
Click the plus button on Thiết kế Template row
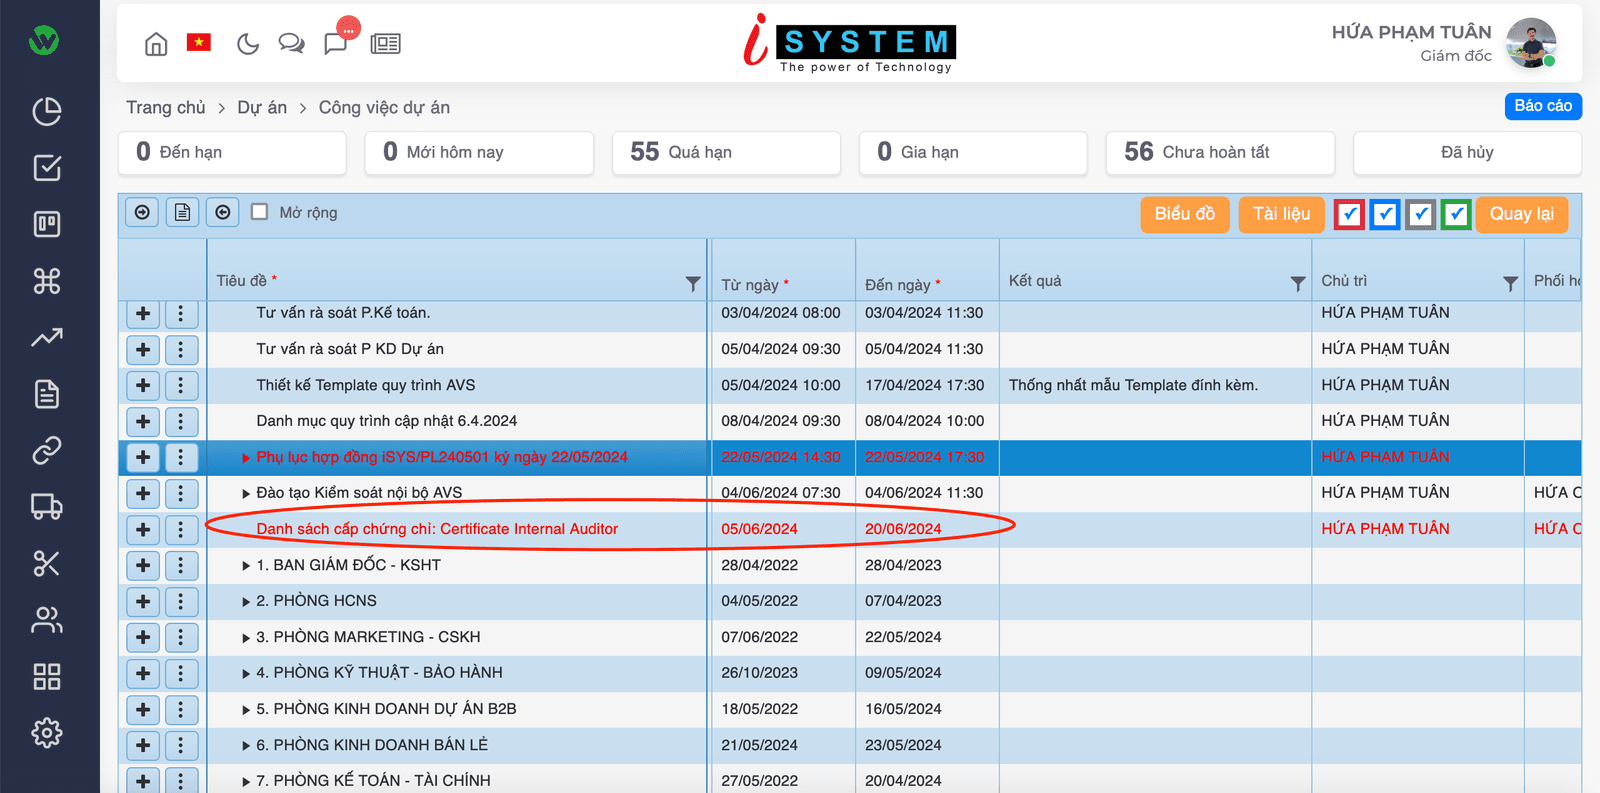143,386
